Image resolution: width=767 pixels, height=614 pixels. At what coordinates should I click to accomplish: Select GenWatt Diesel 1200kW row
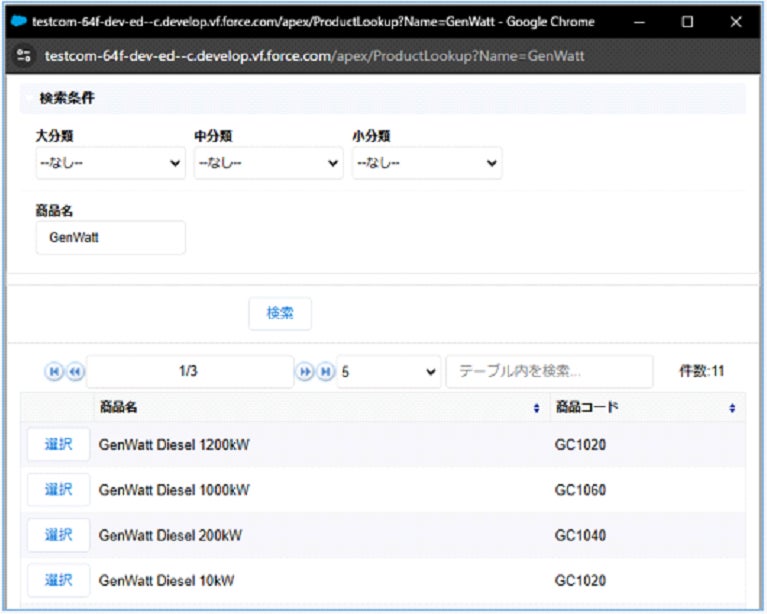click(59, 444)
